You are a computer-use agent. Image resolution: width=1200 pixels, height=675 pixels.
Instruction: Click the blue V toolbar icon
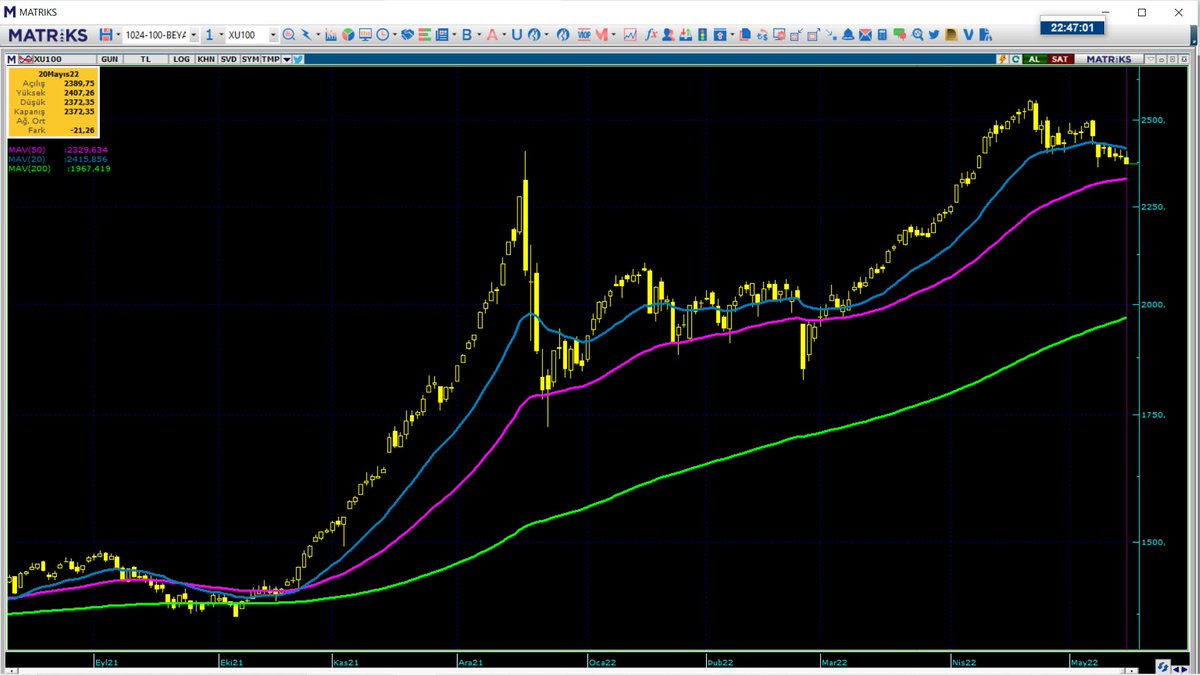[x=968, y=35]
